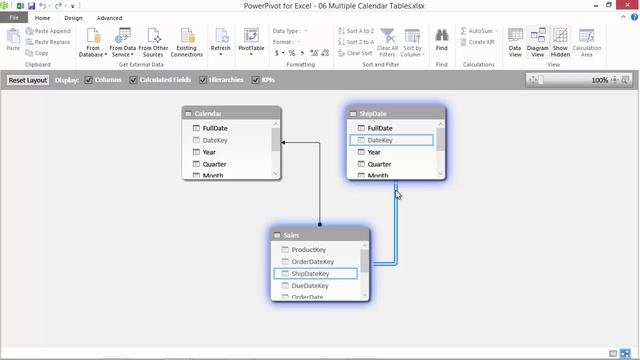Switch to Data View
The height and width of the screenshot is (360, 640).
coord(515,42)
